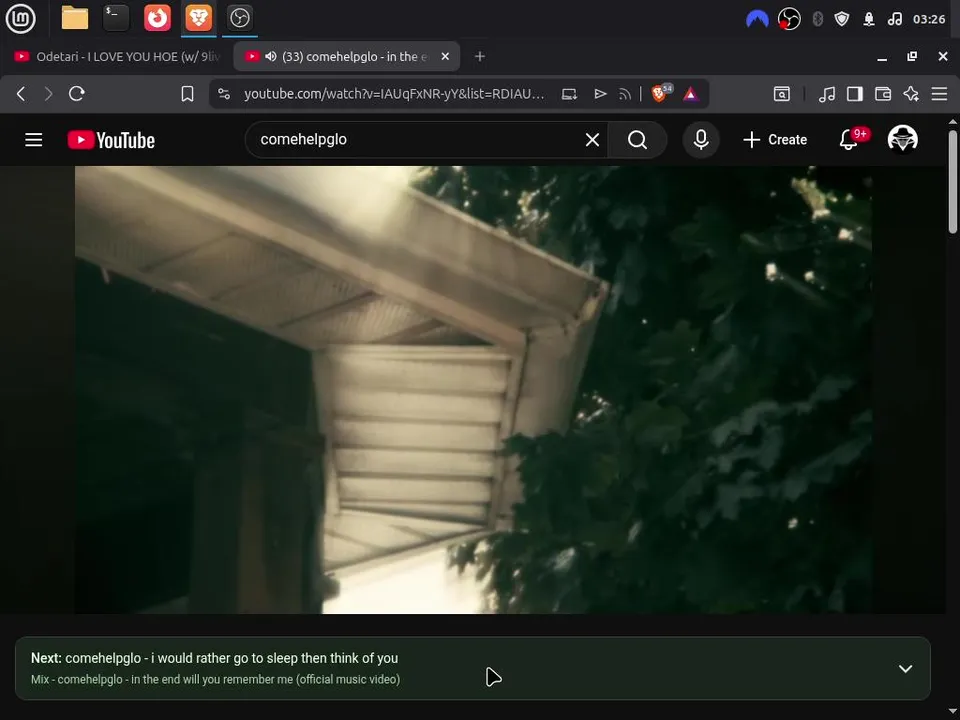Open the Leo AI assistant icon

coord(911,94)
